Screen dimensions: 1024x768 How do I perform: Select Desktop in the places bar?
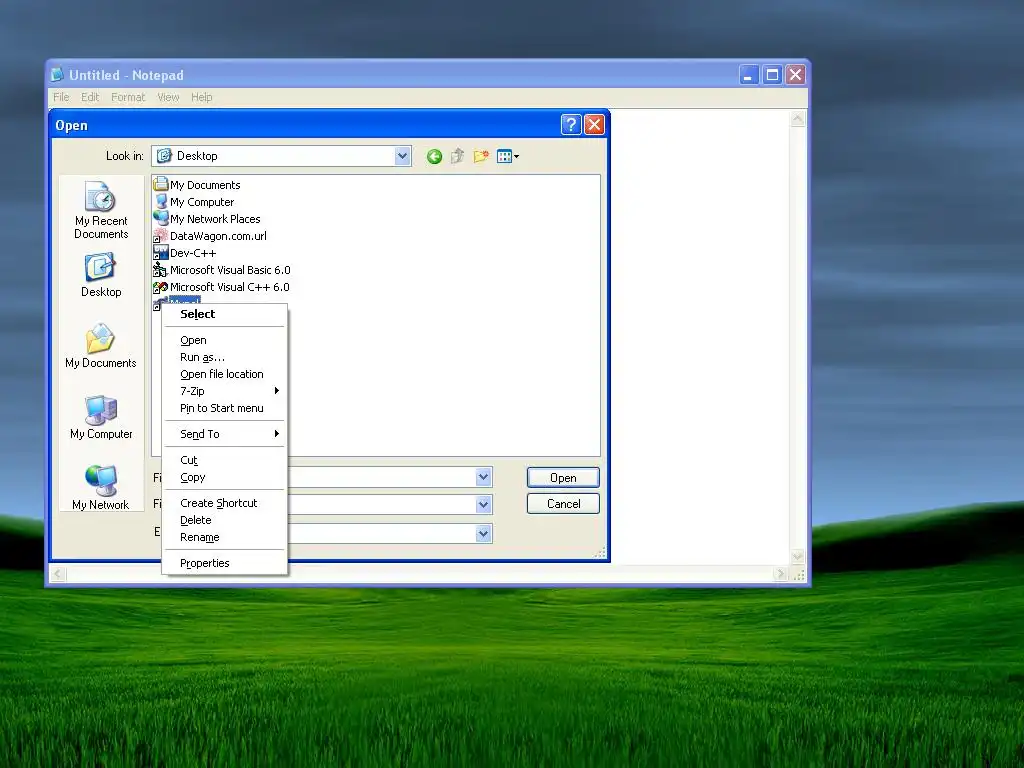coord(101,276)
